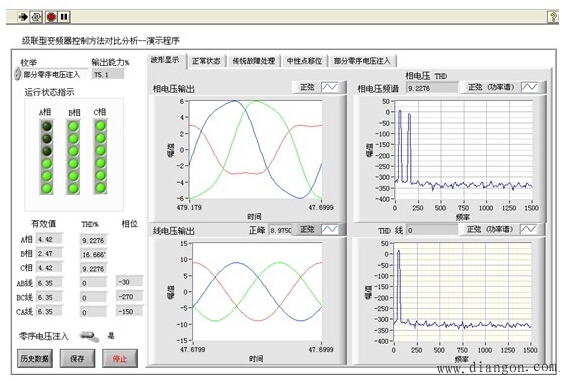This screenshot has width=562, height=381.
Task: Click the 正弦 legend label of 相电压输出
Action: pos(307,87)
